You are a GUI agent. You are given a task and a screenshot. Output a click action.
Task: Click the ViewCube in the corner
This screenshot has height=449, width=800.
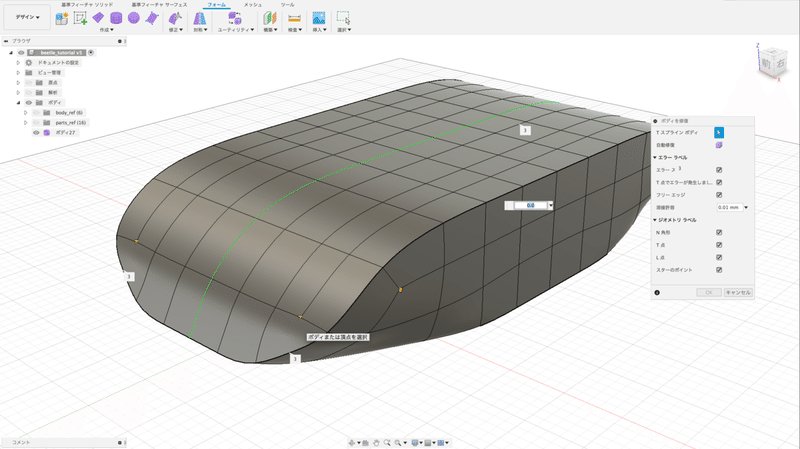pyautogui.click(x=772, y=63)
